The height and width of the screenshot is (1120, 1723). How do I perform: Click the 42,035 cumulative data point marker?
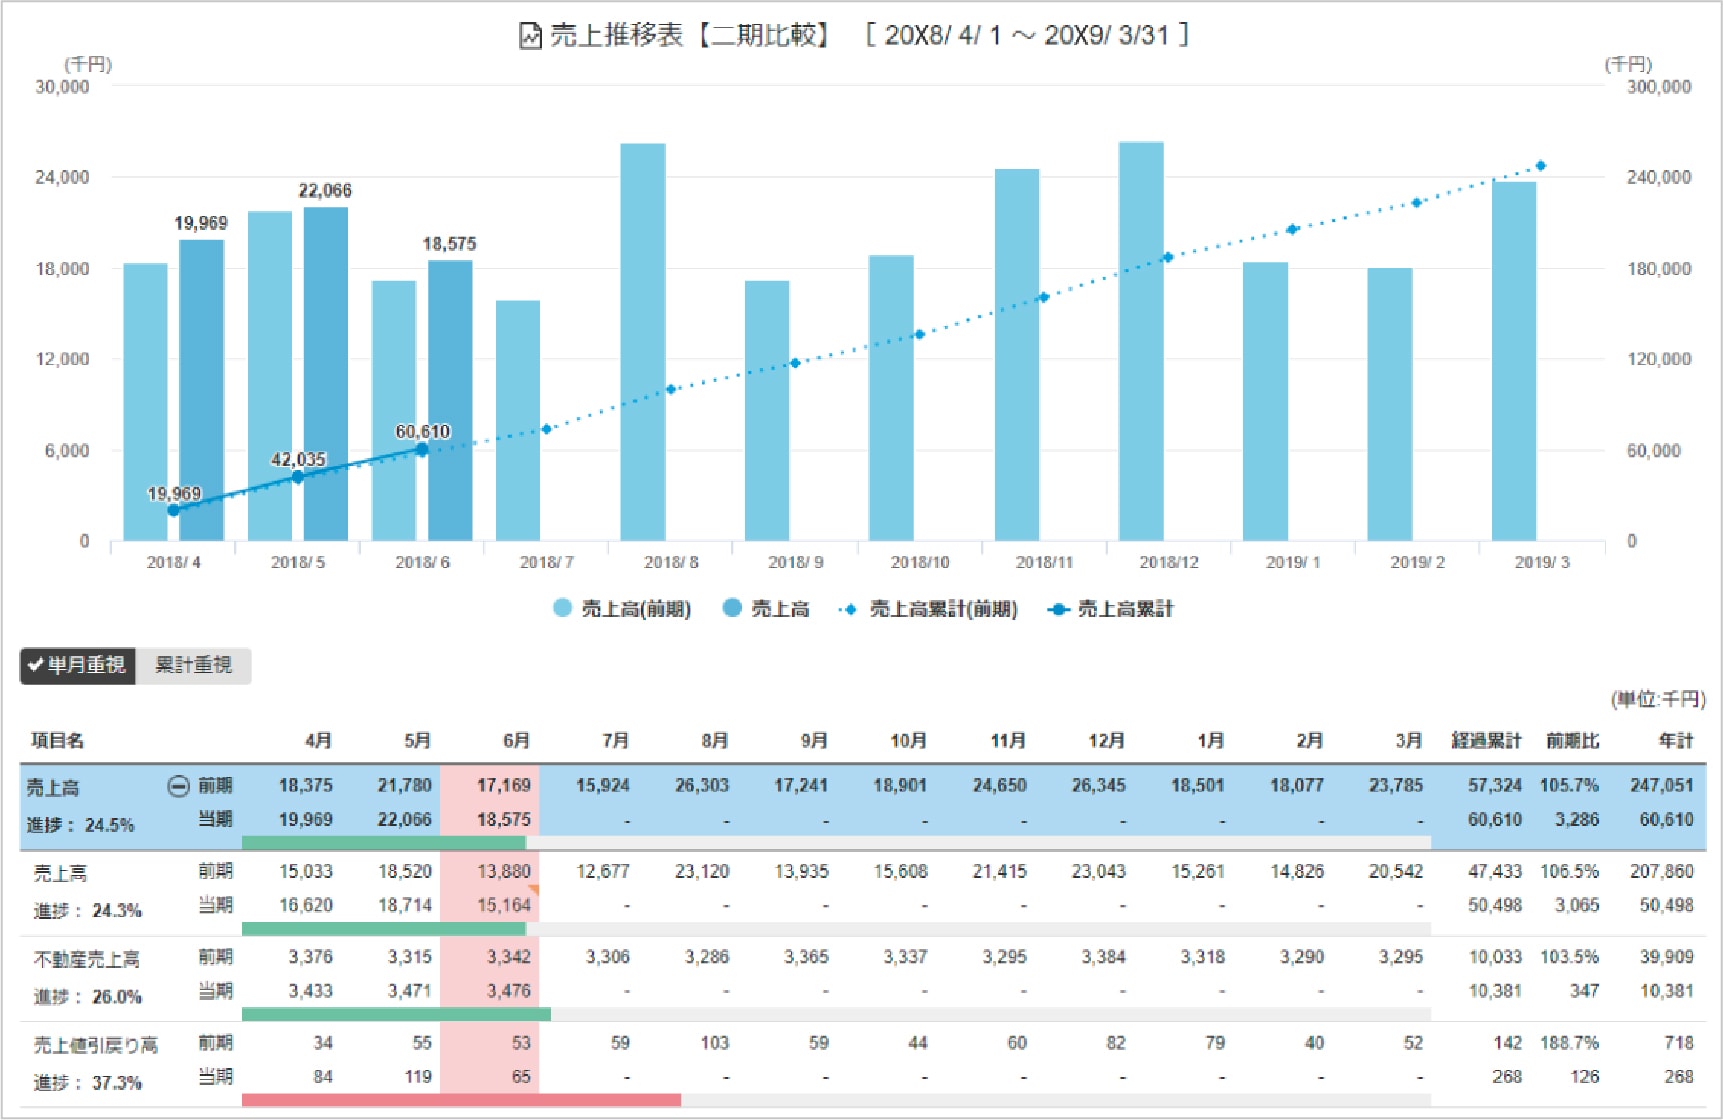click(297, 477)
